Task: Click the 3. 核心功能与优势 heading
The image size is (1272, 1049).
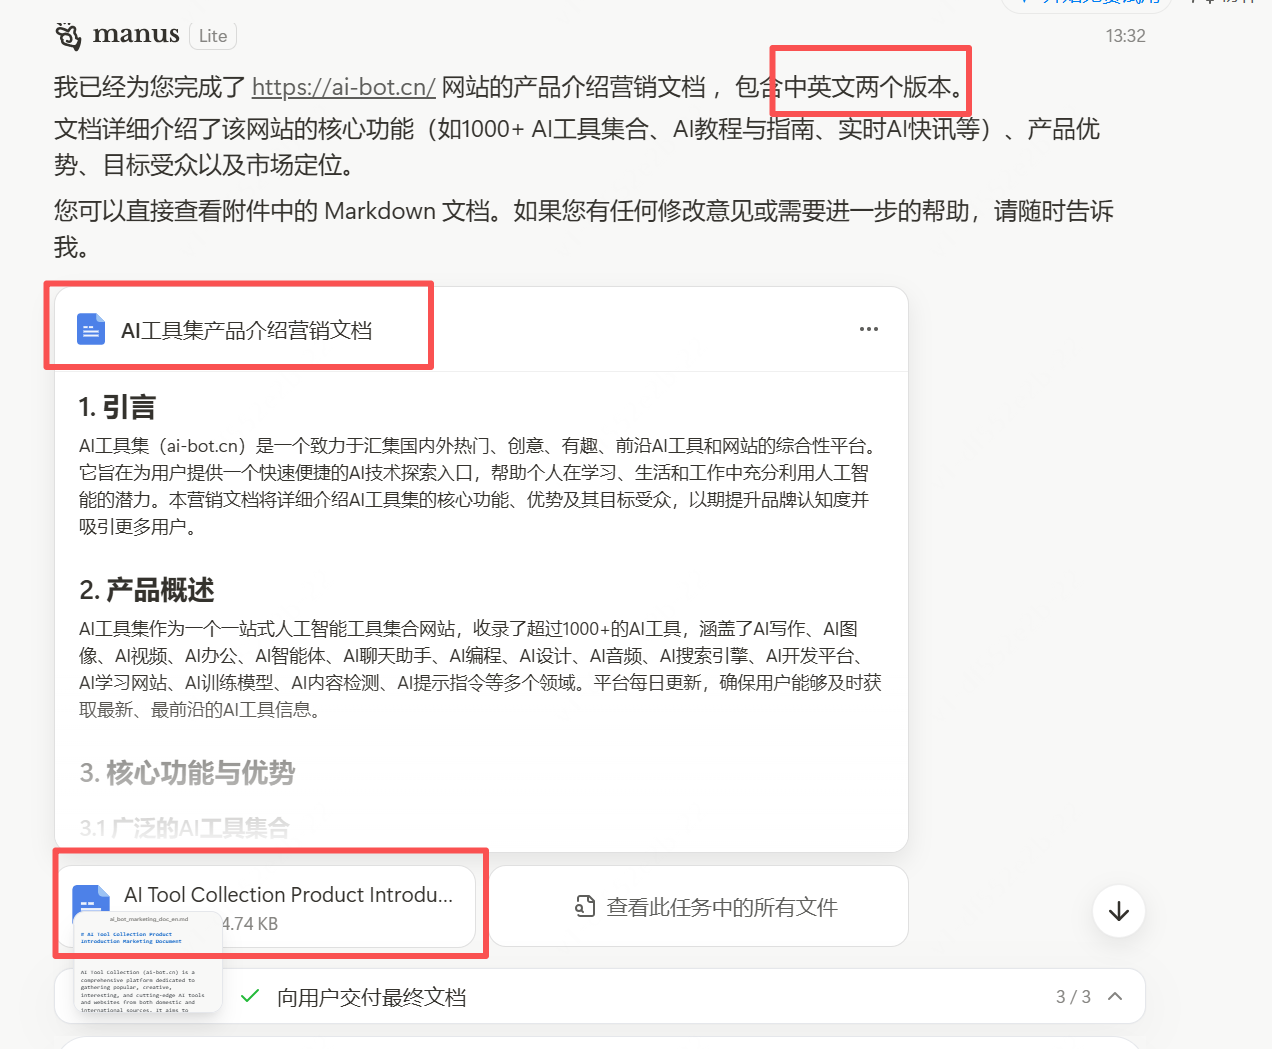Action: 187,772
